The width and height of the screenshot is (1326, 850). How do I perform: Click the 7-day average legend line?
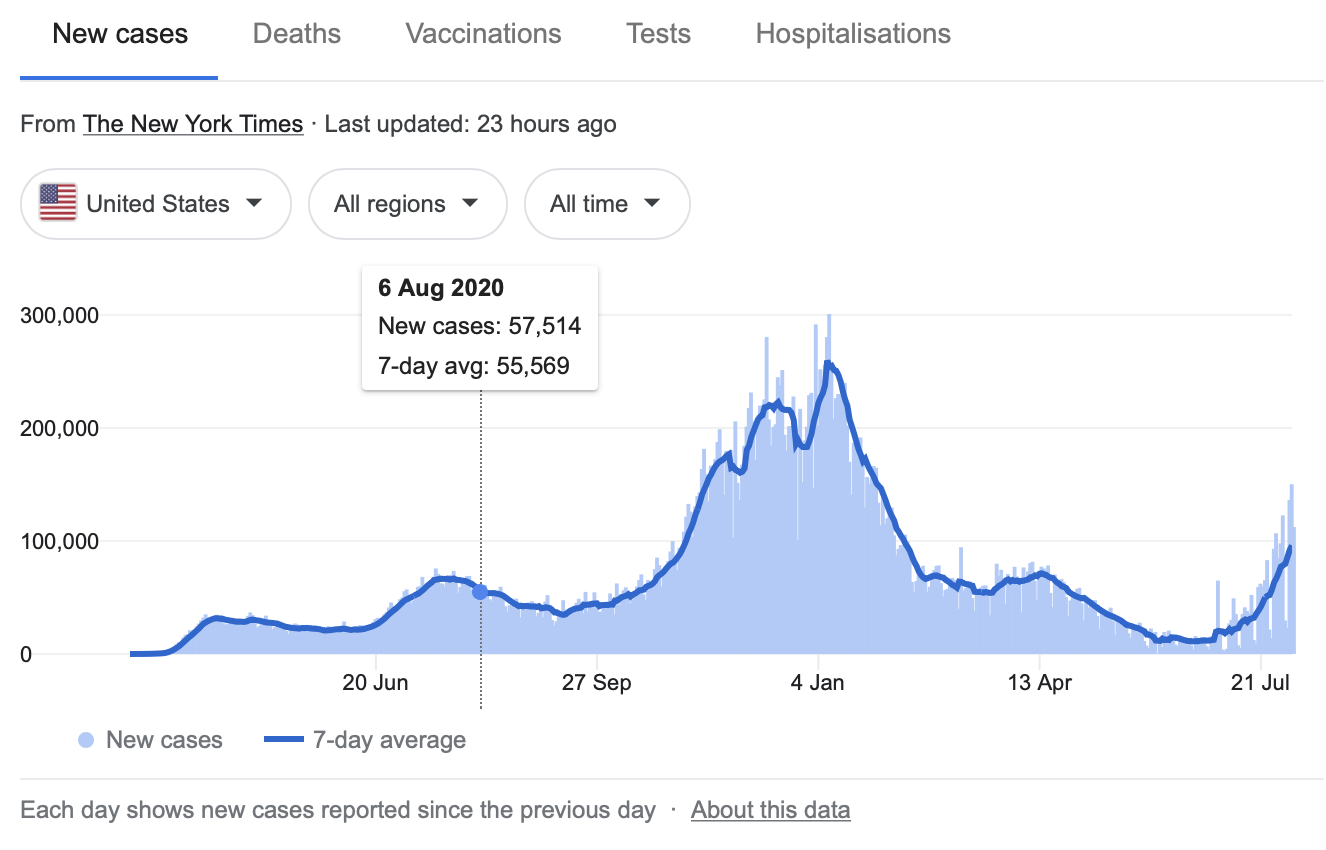[x=284, y=741]
